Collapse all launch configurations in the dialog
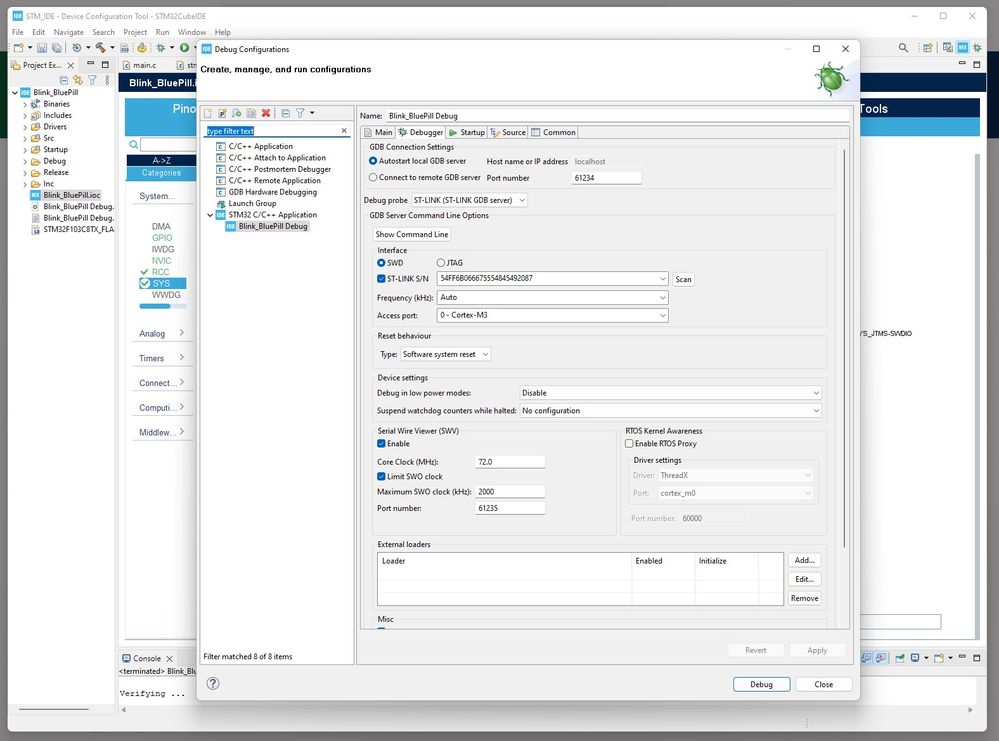Image resolution: width=999 pixels, height=741 pixels. click(x=285, y=113)
